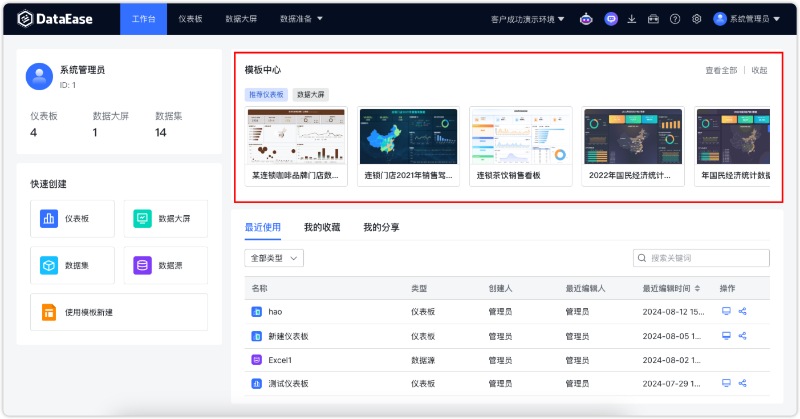The image size is (800, 419).
Task: Click 查看全部 link in template center
Action: coord(721,70)
